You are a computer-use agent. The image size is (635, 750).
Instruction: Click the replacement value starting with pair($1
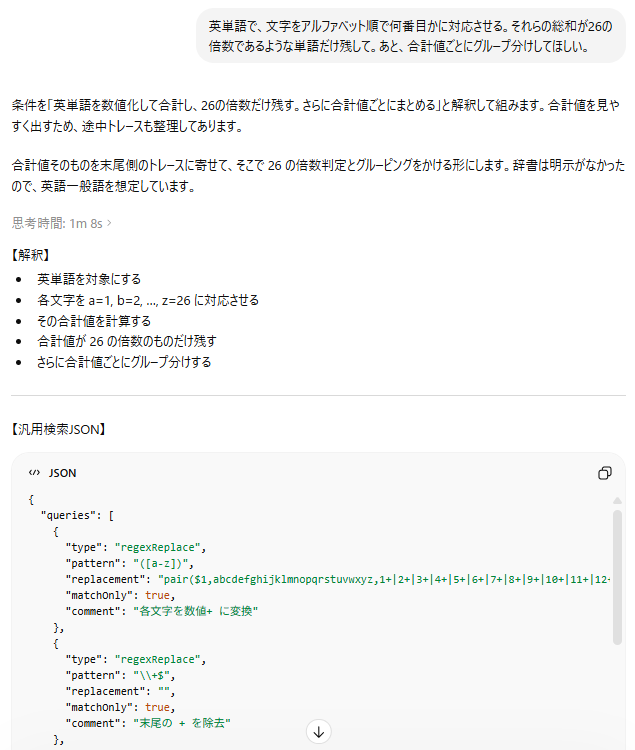384,580
